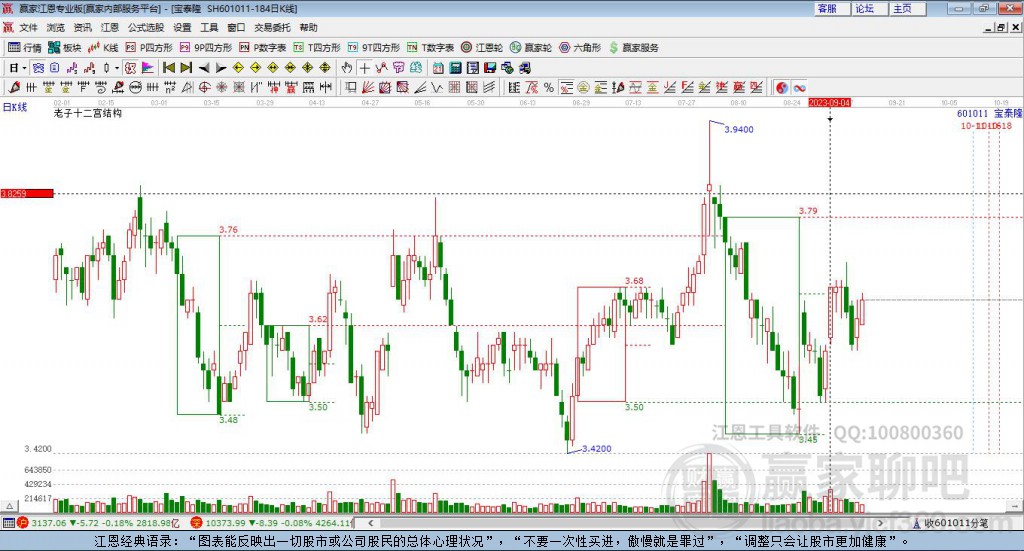Toggle the crosshair cursor button
1024x551 pixels.
click(x=364, y=68)
